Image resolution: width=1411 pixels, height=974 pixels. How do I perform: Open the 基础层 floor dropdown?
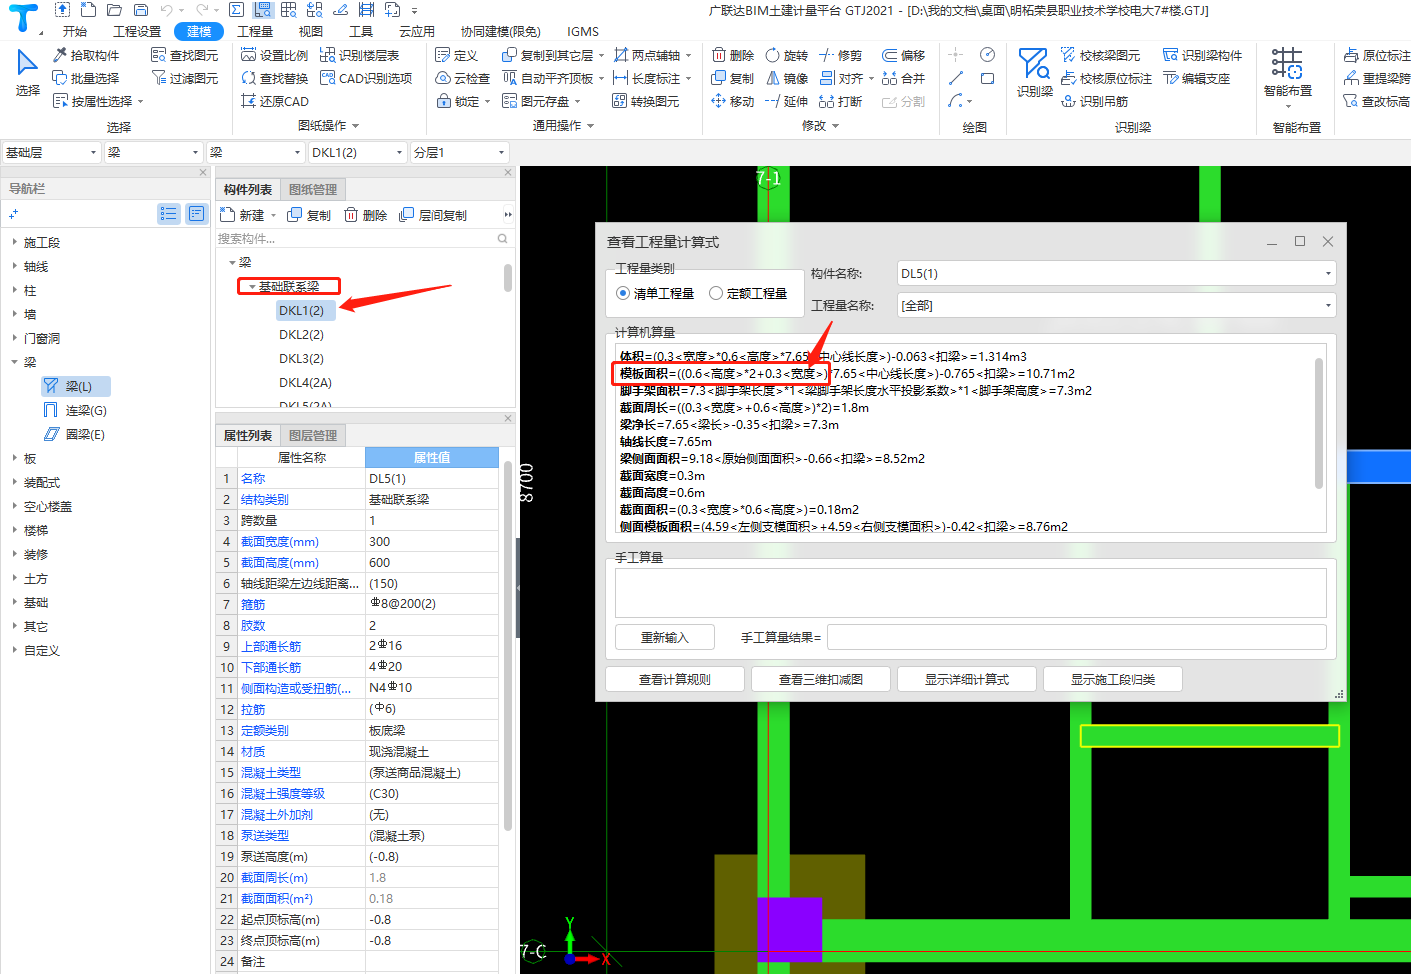(x=51, y=152)
